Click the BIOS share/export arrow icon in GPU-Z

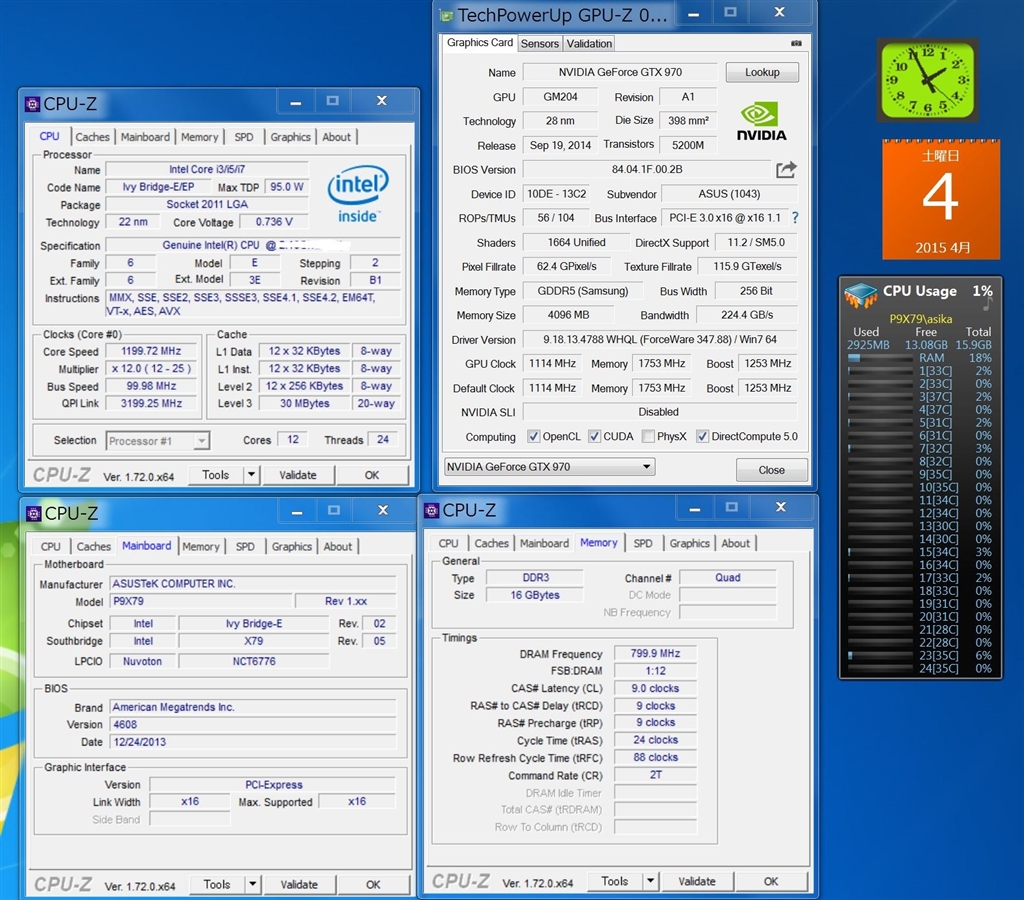click(786, 170)
